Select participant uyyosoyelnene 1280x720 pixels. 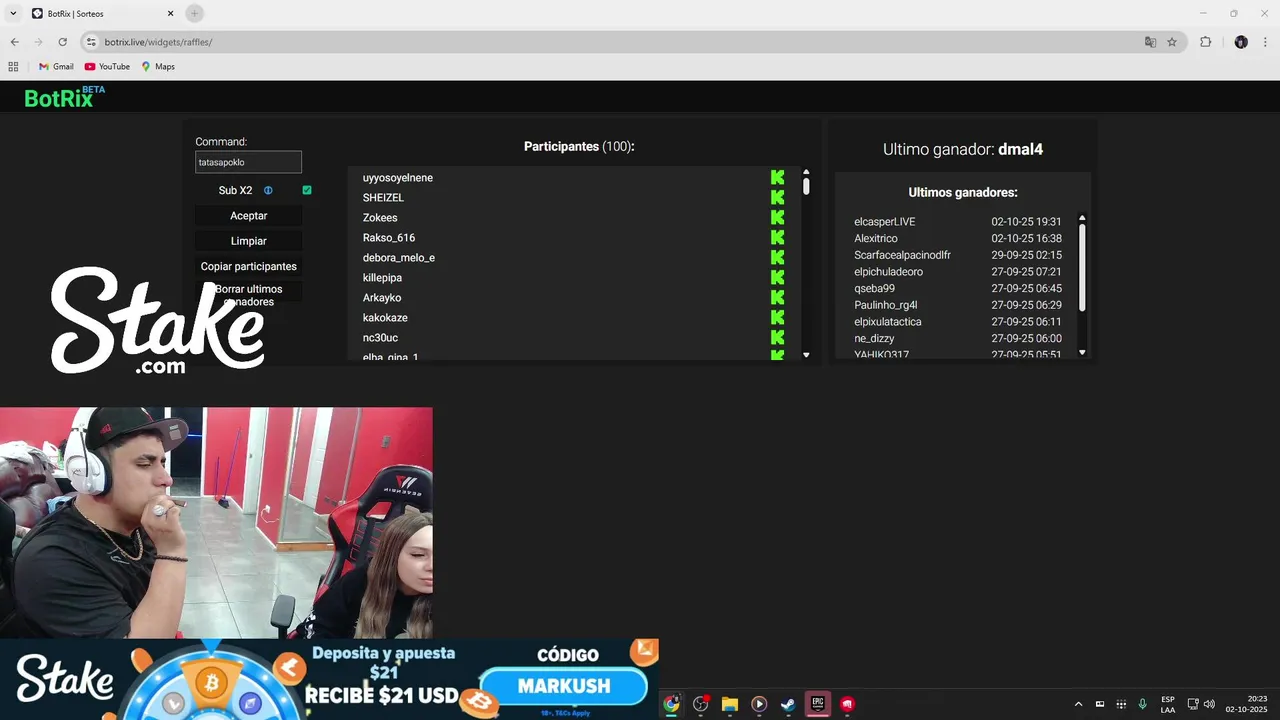398,178
